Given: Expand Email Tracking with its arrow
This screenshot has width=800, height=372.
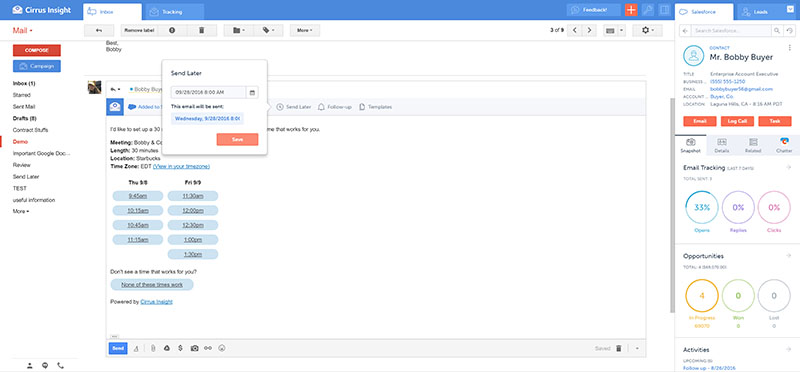Looking at the screenshot, I should [788, 167].
